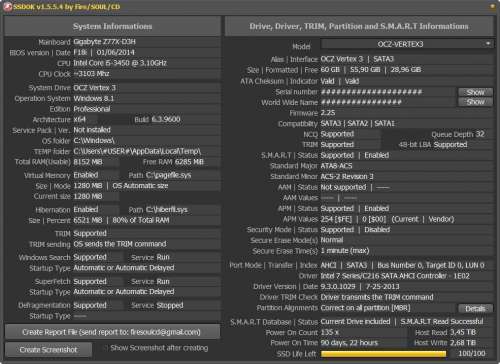Select Total RAM value 8152 MB
Viewport: 500px width, 364px height.
[88, 162]
